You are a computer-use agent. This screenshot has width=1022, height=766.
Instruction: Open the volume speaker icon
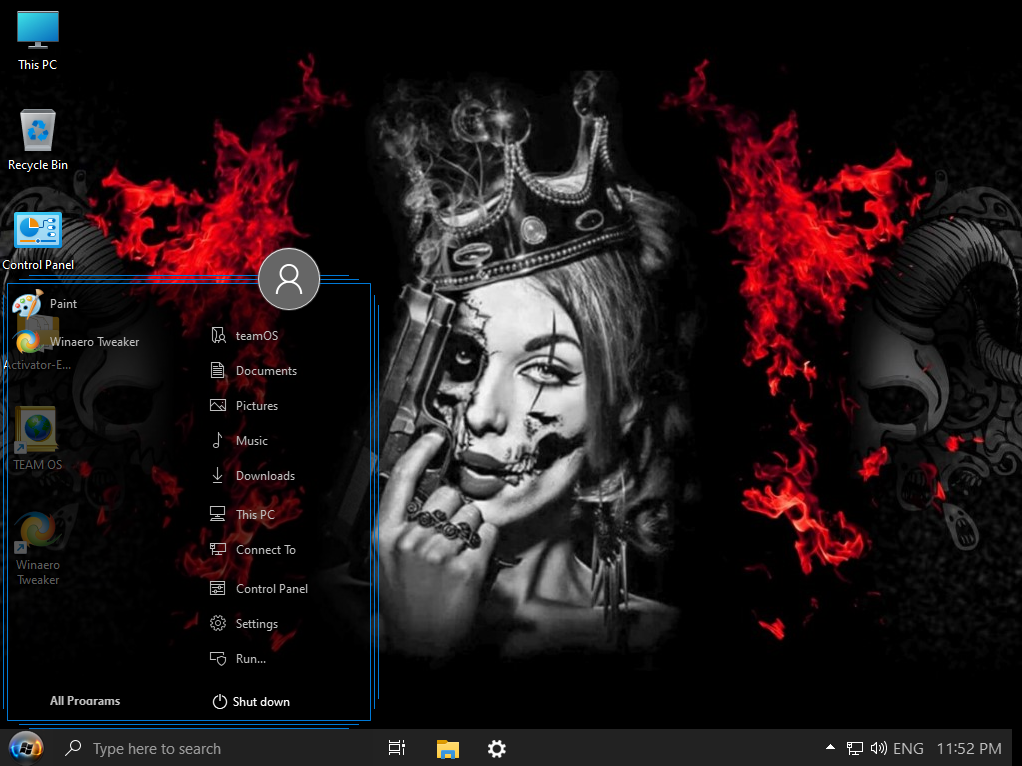[879, 748]
